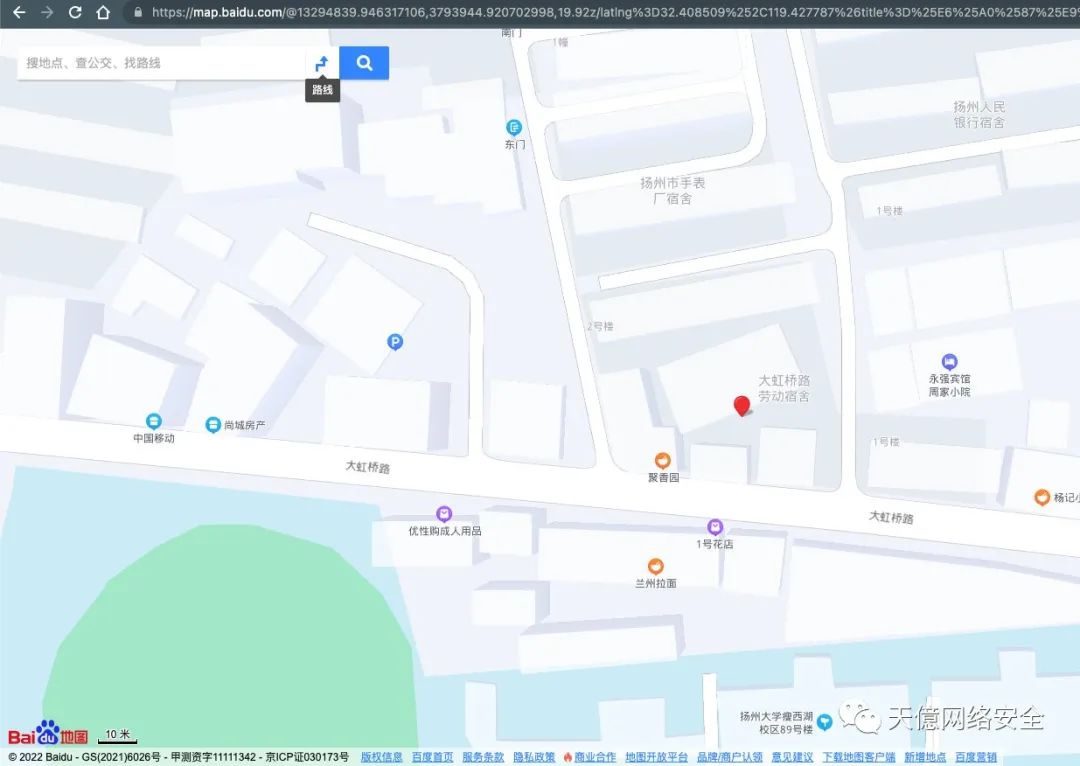This screenshot has height=766, width=1080.
Task: Open the route planning arrow icon
Action: tap(322, 63)
